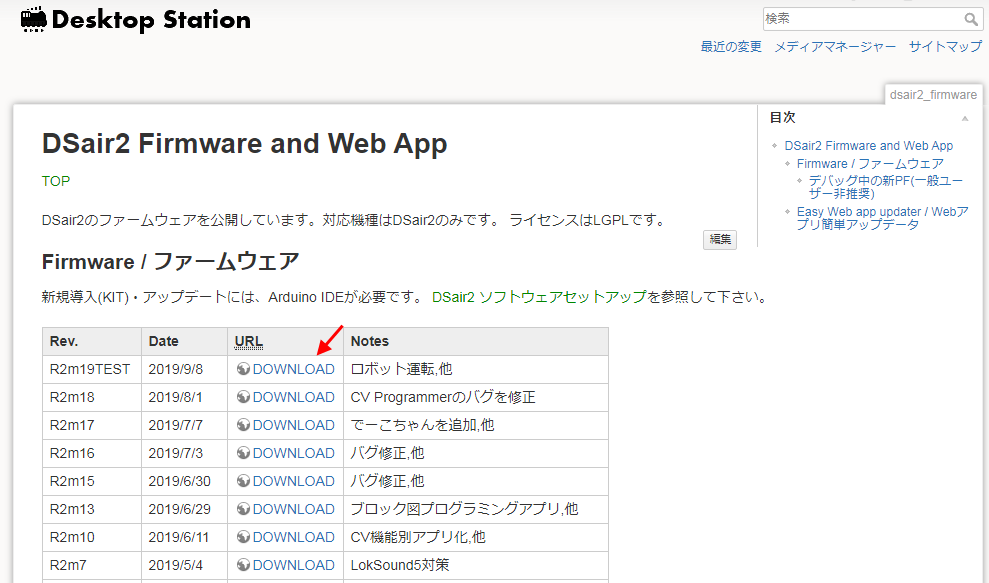Click the Desktop Station site title
This screenshot has width=989, height=583.
(x=151, y=20)
